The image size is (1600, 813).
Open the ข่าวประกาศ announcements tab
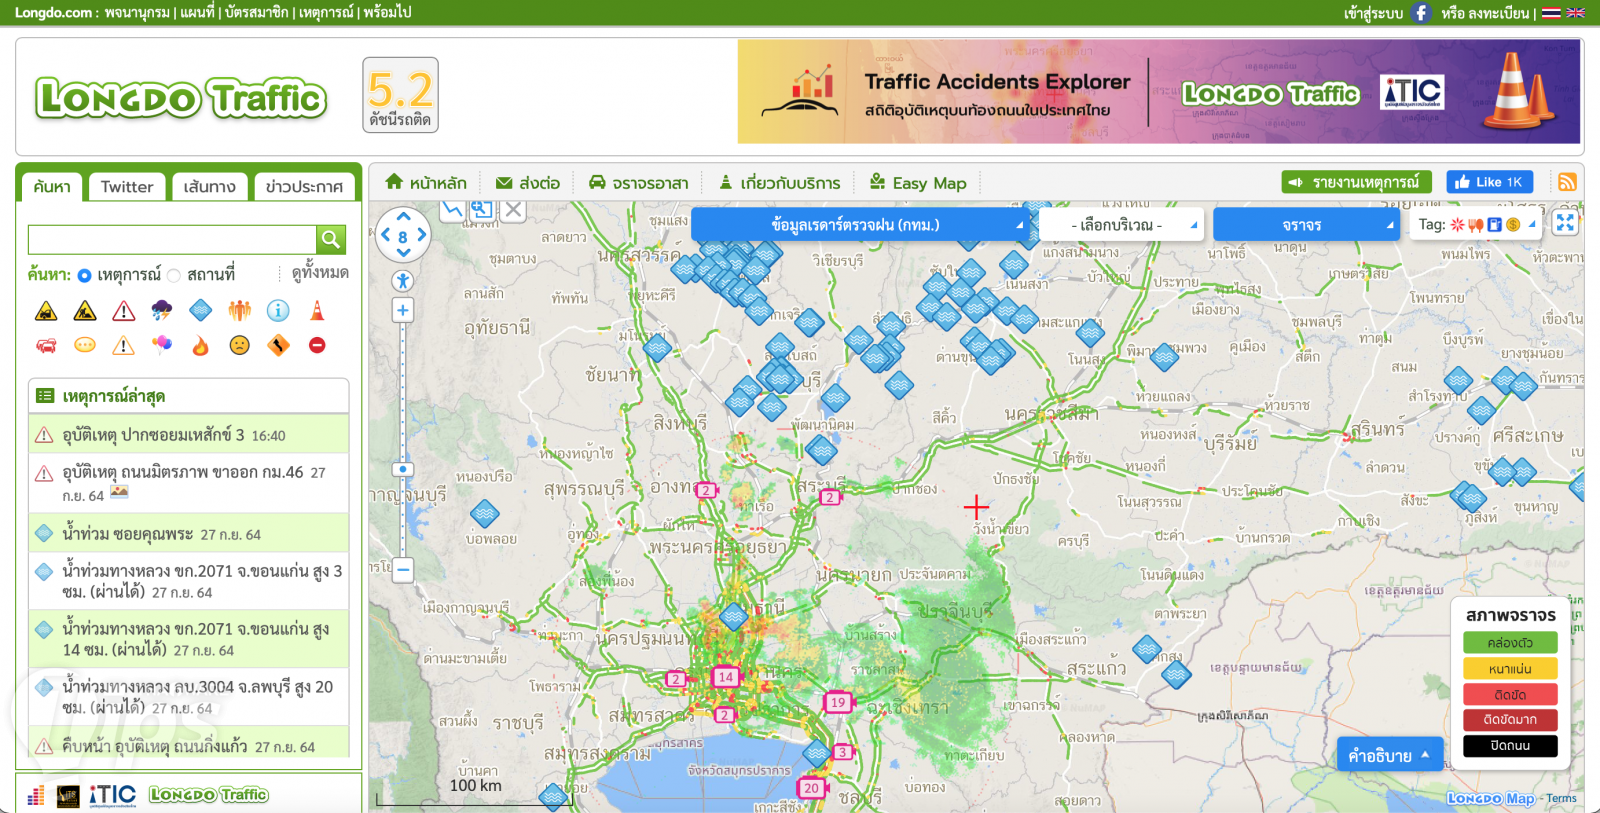click(x=304, y=187)
